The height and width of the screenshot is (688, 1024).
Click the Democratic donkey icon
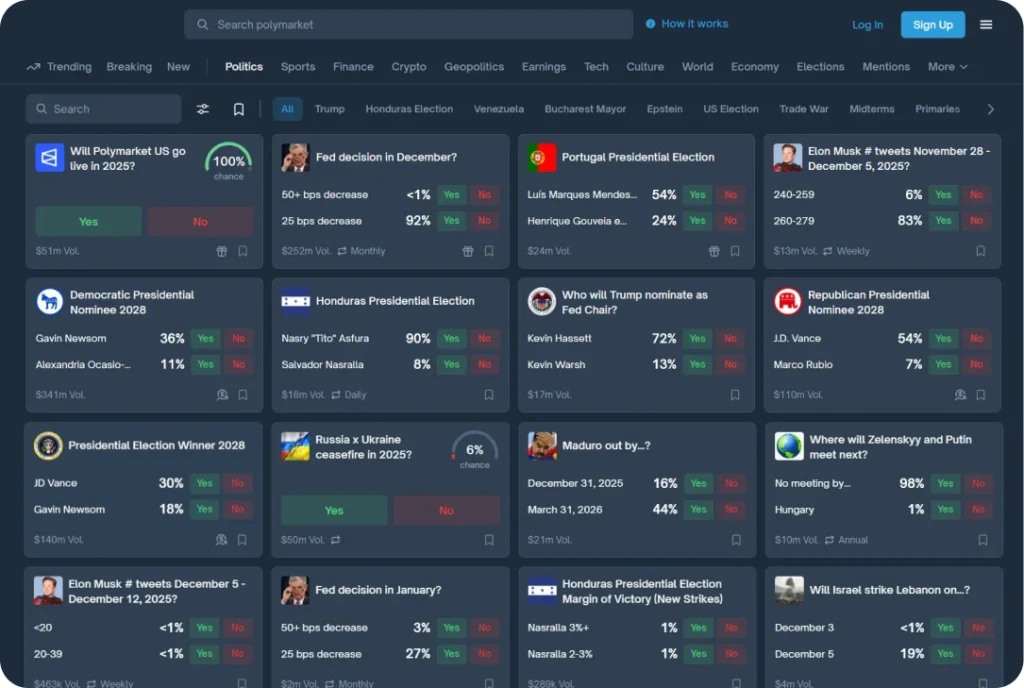click(x=50, y=302)
